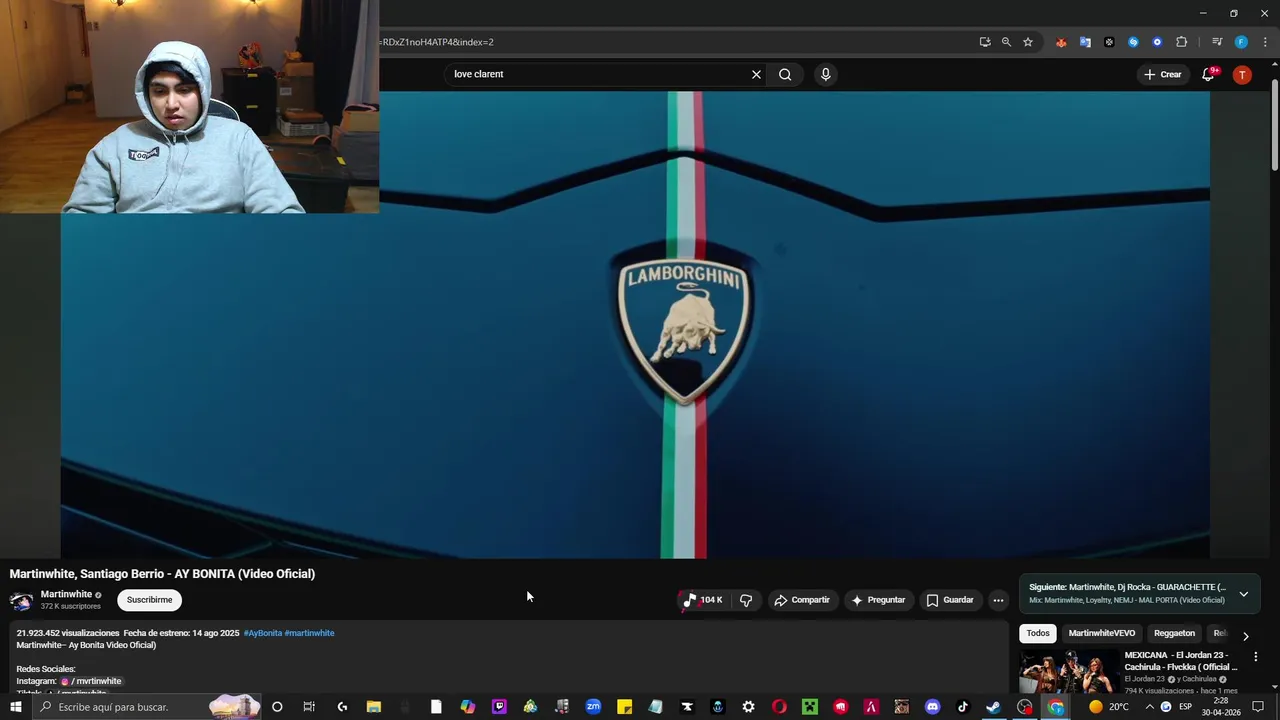Clear the YouTube search box text
Image resolution: width=1280 pixels, height=720 pixels.
756,74
